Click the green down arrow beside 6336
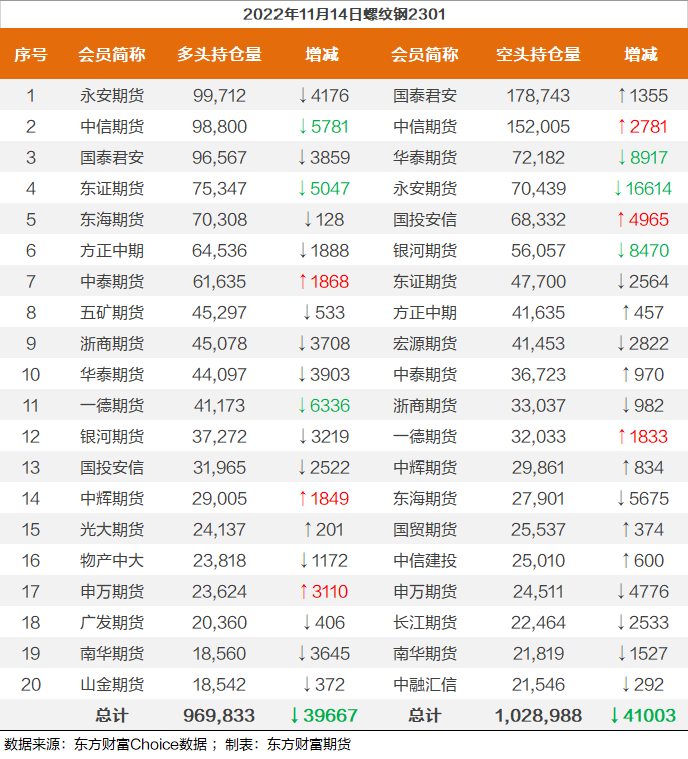 (303, 406)
